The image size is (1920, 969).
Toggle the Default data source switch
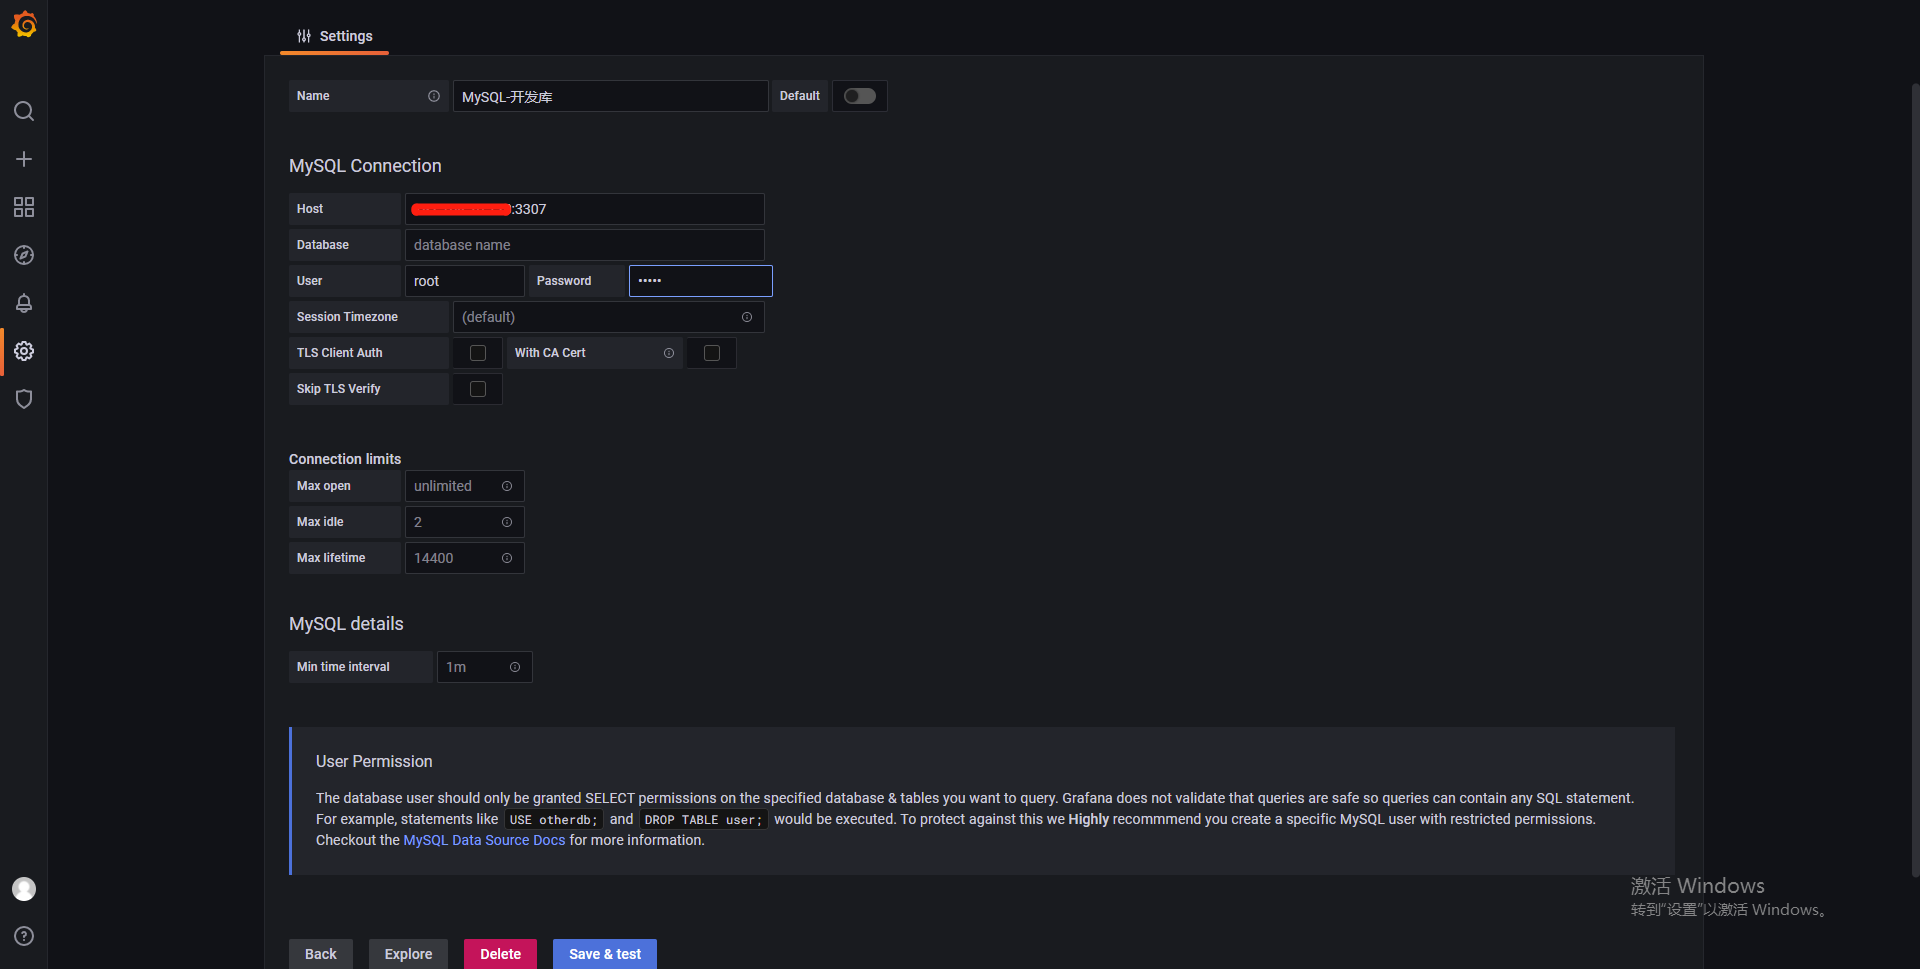coord(860,96)
